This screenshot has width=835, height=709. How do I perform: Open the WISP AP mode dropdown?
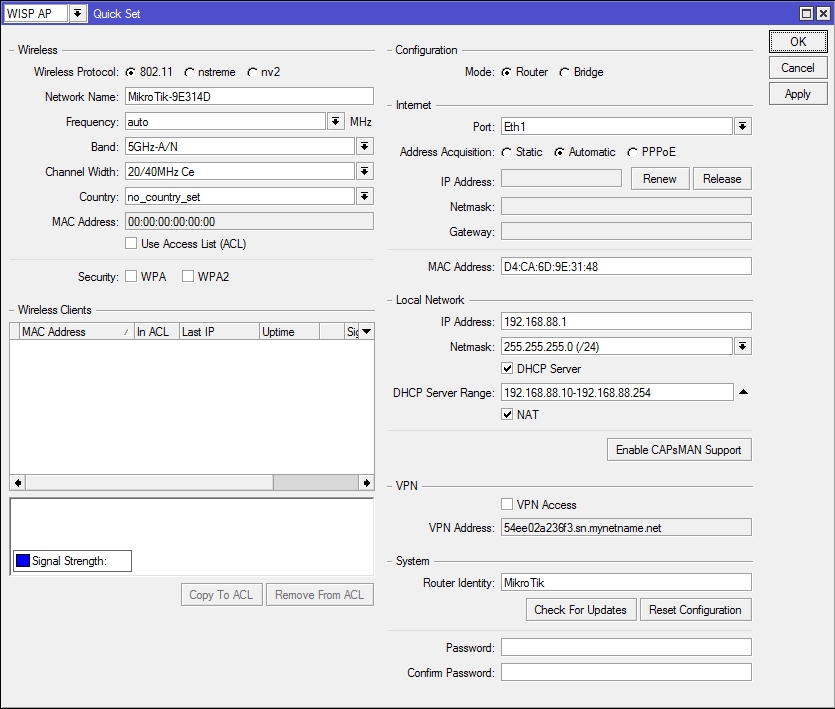pos(77,14)
